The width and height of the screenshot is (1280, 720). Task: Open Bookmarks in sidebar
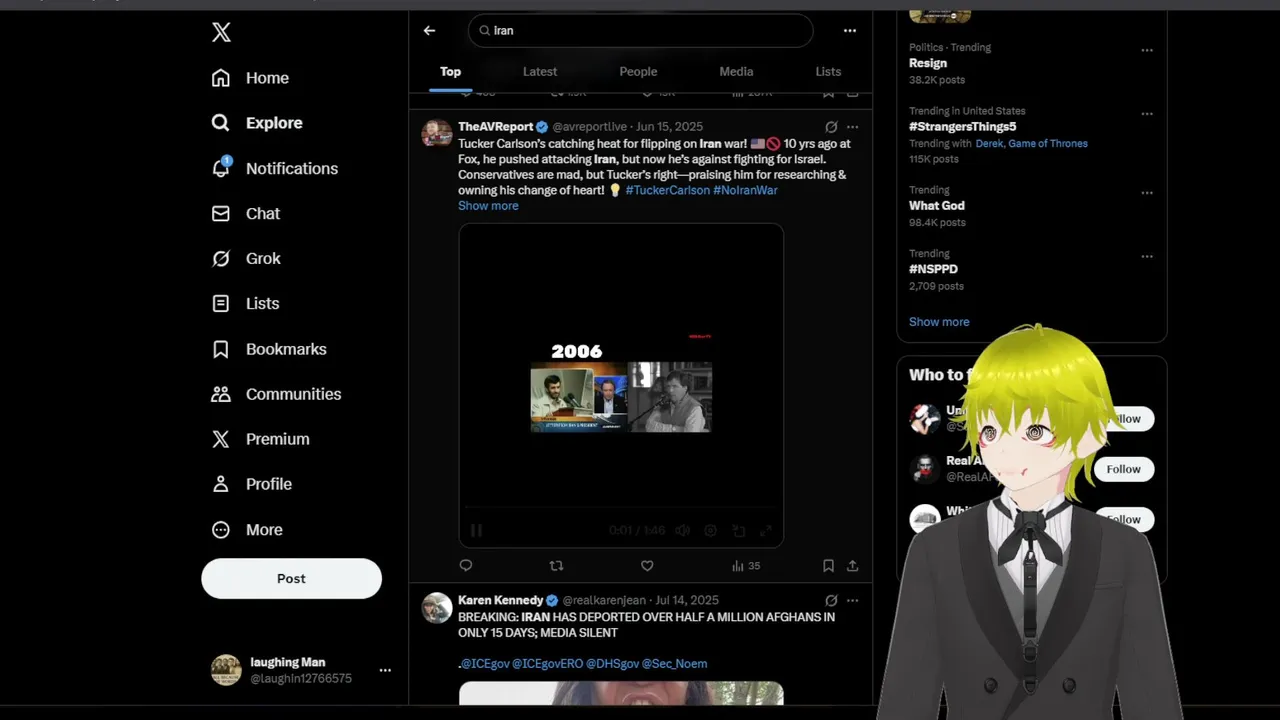pos(268,349)
